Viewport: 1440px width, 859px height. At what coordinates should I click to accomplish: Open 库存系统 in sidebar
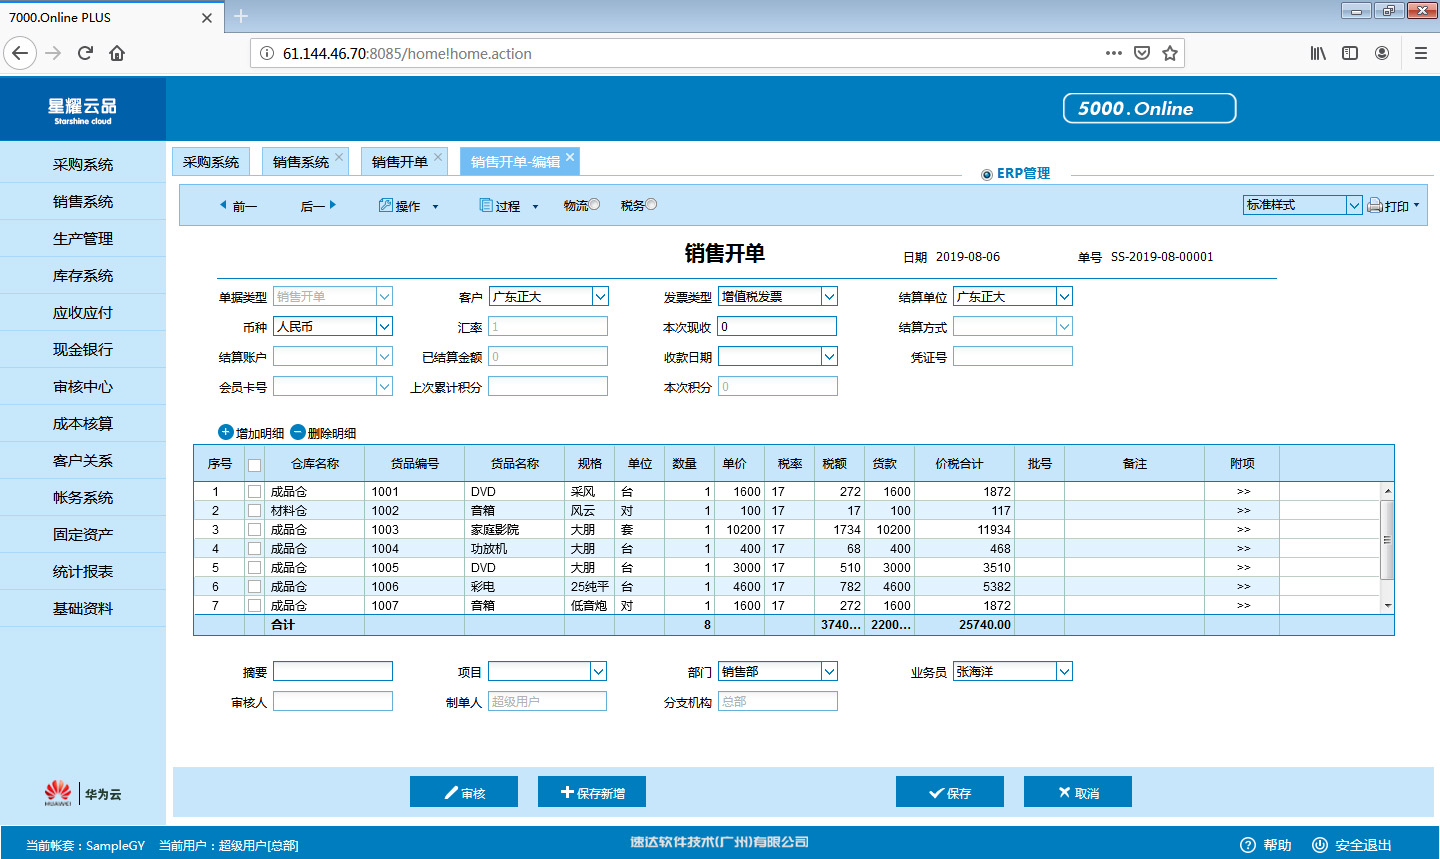tap(83, 275)
